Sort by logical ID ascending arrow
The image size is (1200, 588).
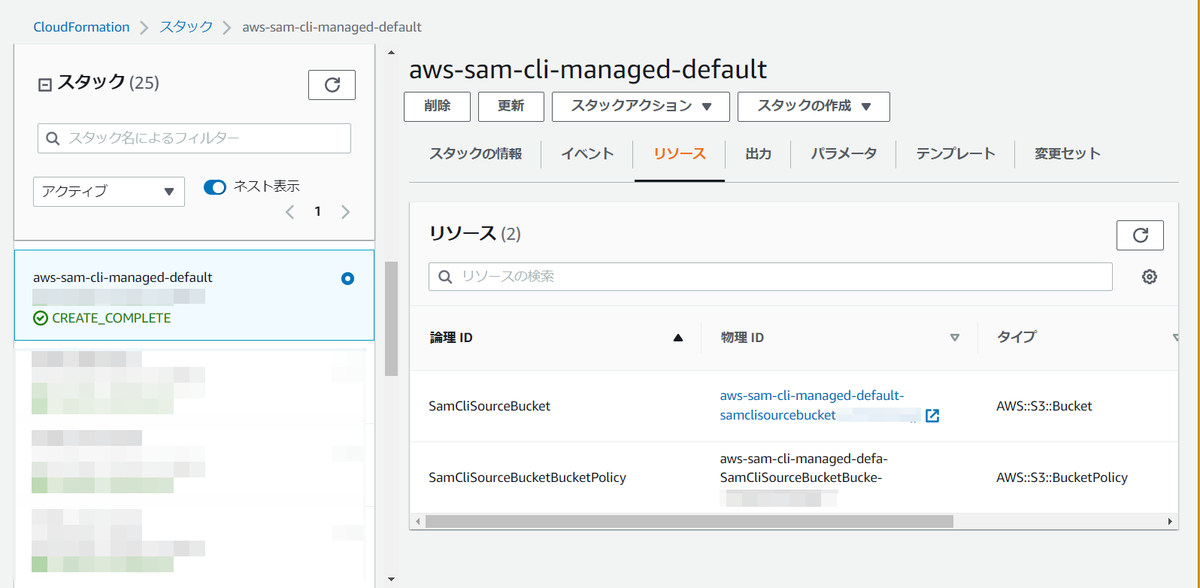pyautogui.click(x=678, y=338)
